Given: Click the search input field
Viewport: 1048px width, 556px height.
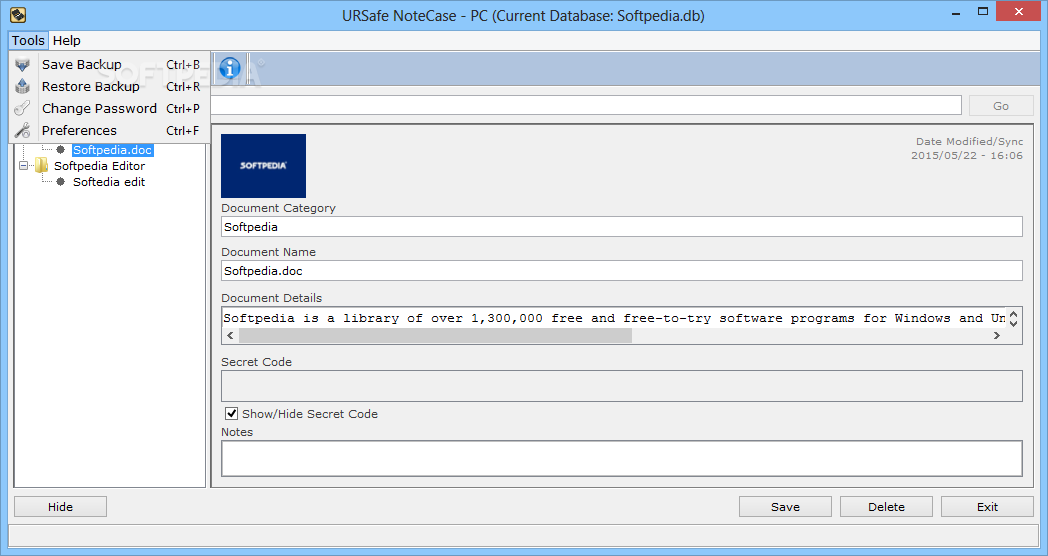Looking at the screenshot, I should 586,106.
